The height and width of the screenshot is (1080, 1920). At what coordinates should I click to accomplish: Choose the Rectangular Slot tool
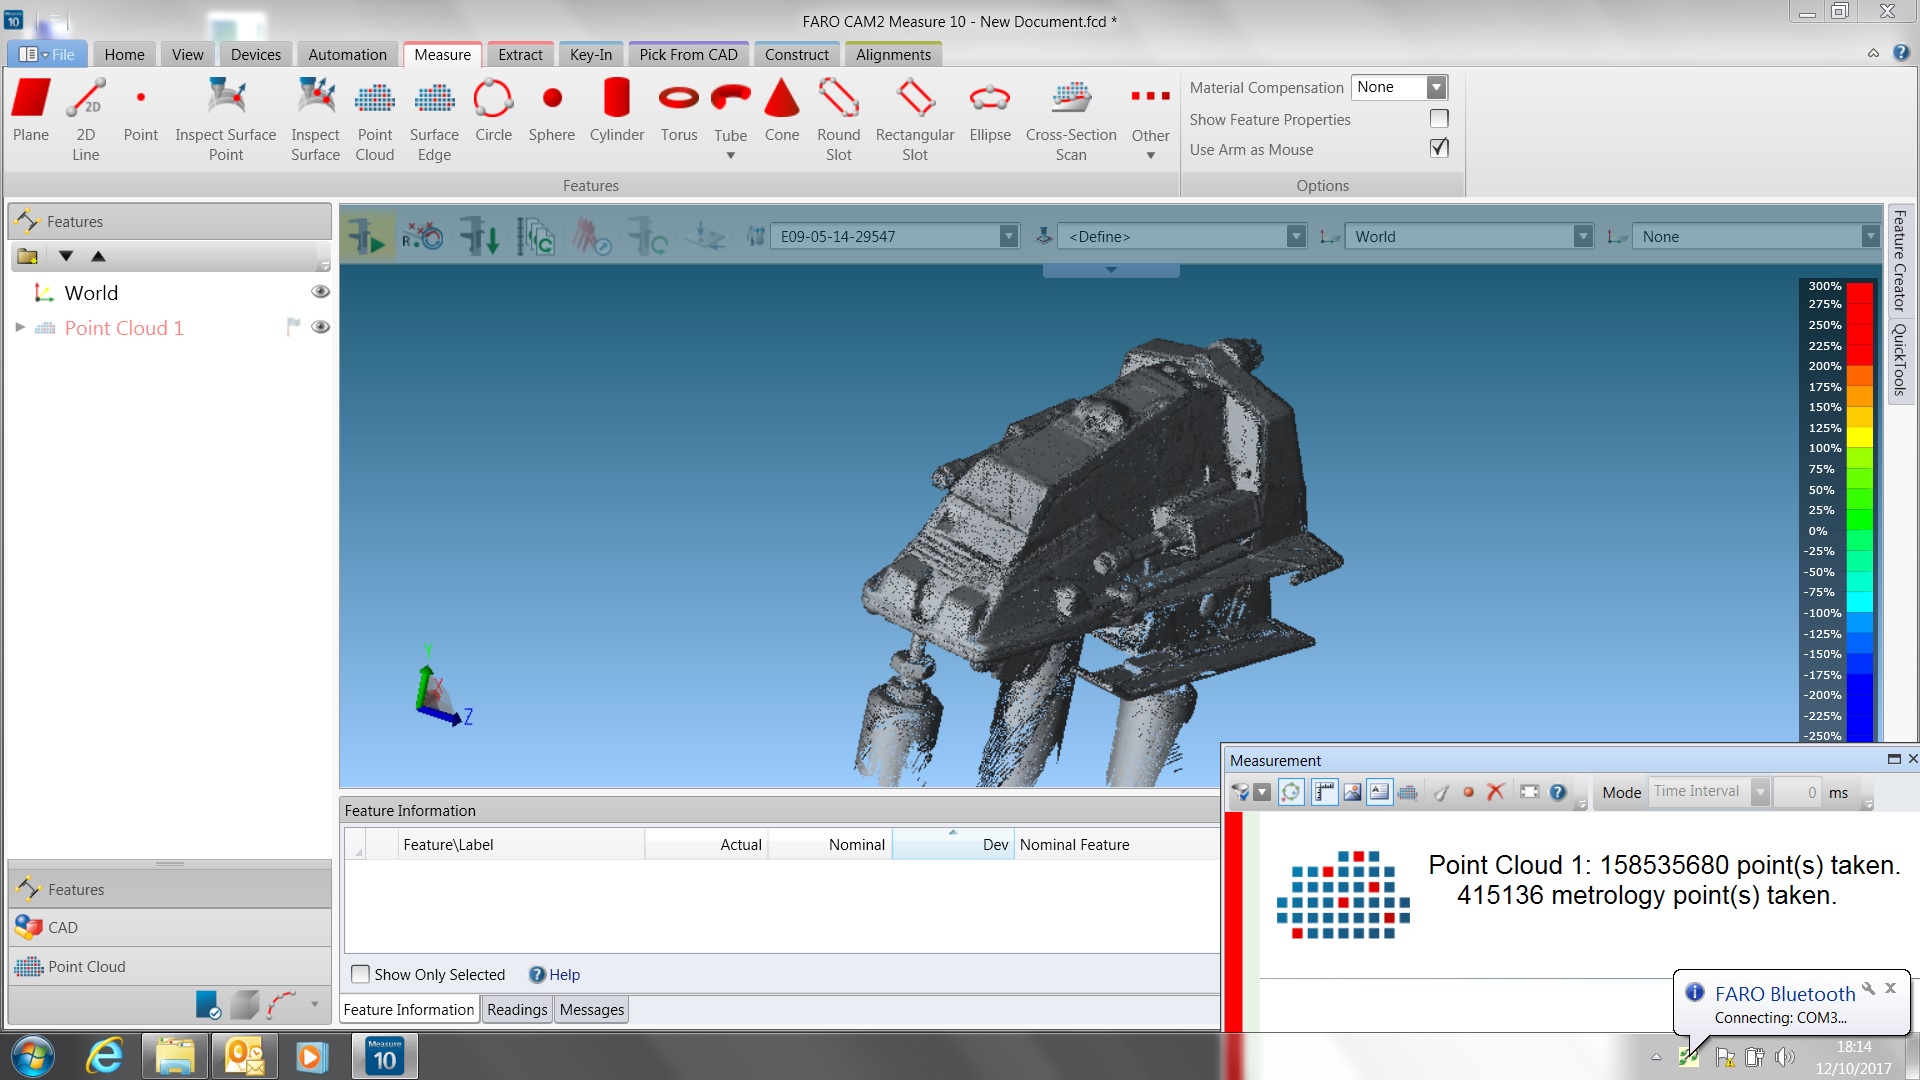(x=915, y=119)
